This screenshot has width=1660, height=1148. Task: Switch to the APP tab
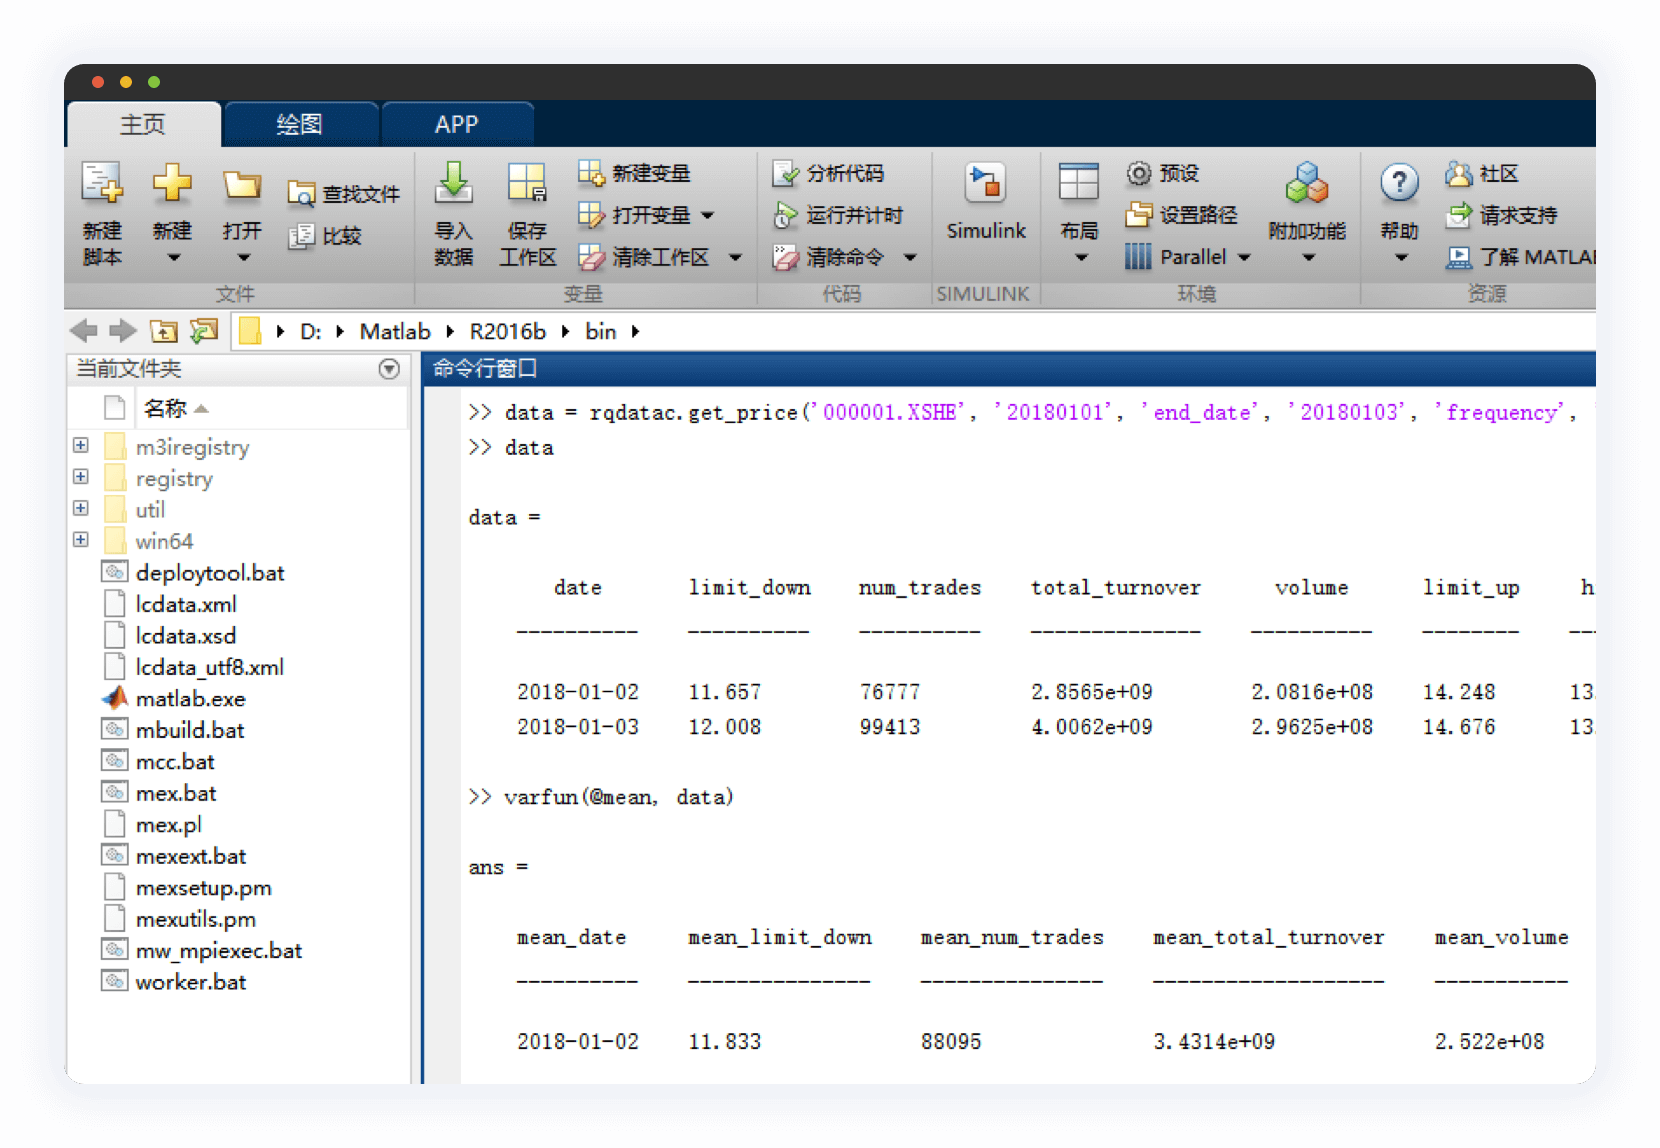456,124
